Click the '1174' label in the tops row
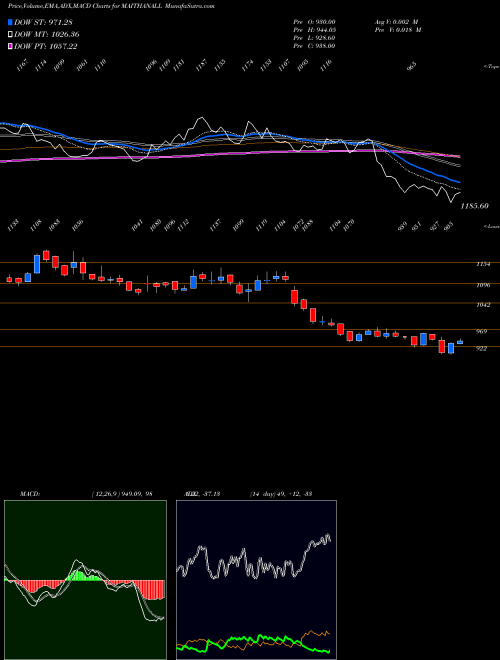The width and height of the screenshot is (500, 660). click(248, 66)
